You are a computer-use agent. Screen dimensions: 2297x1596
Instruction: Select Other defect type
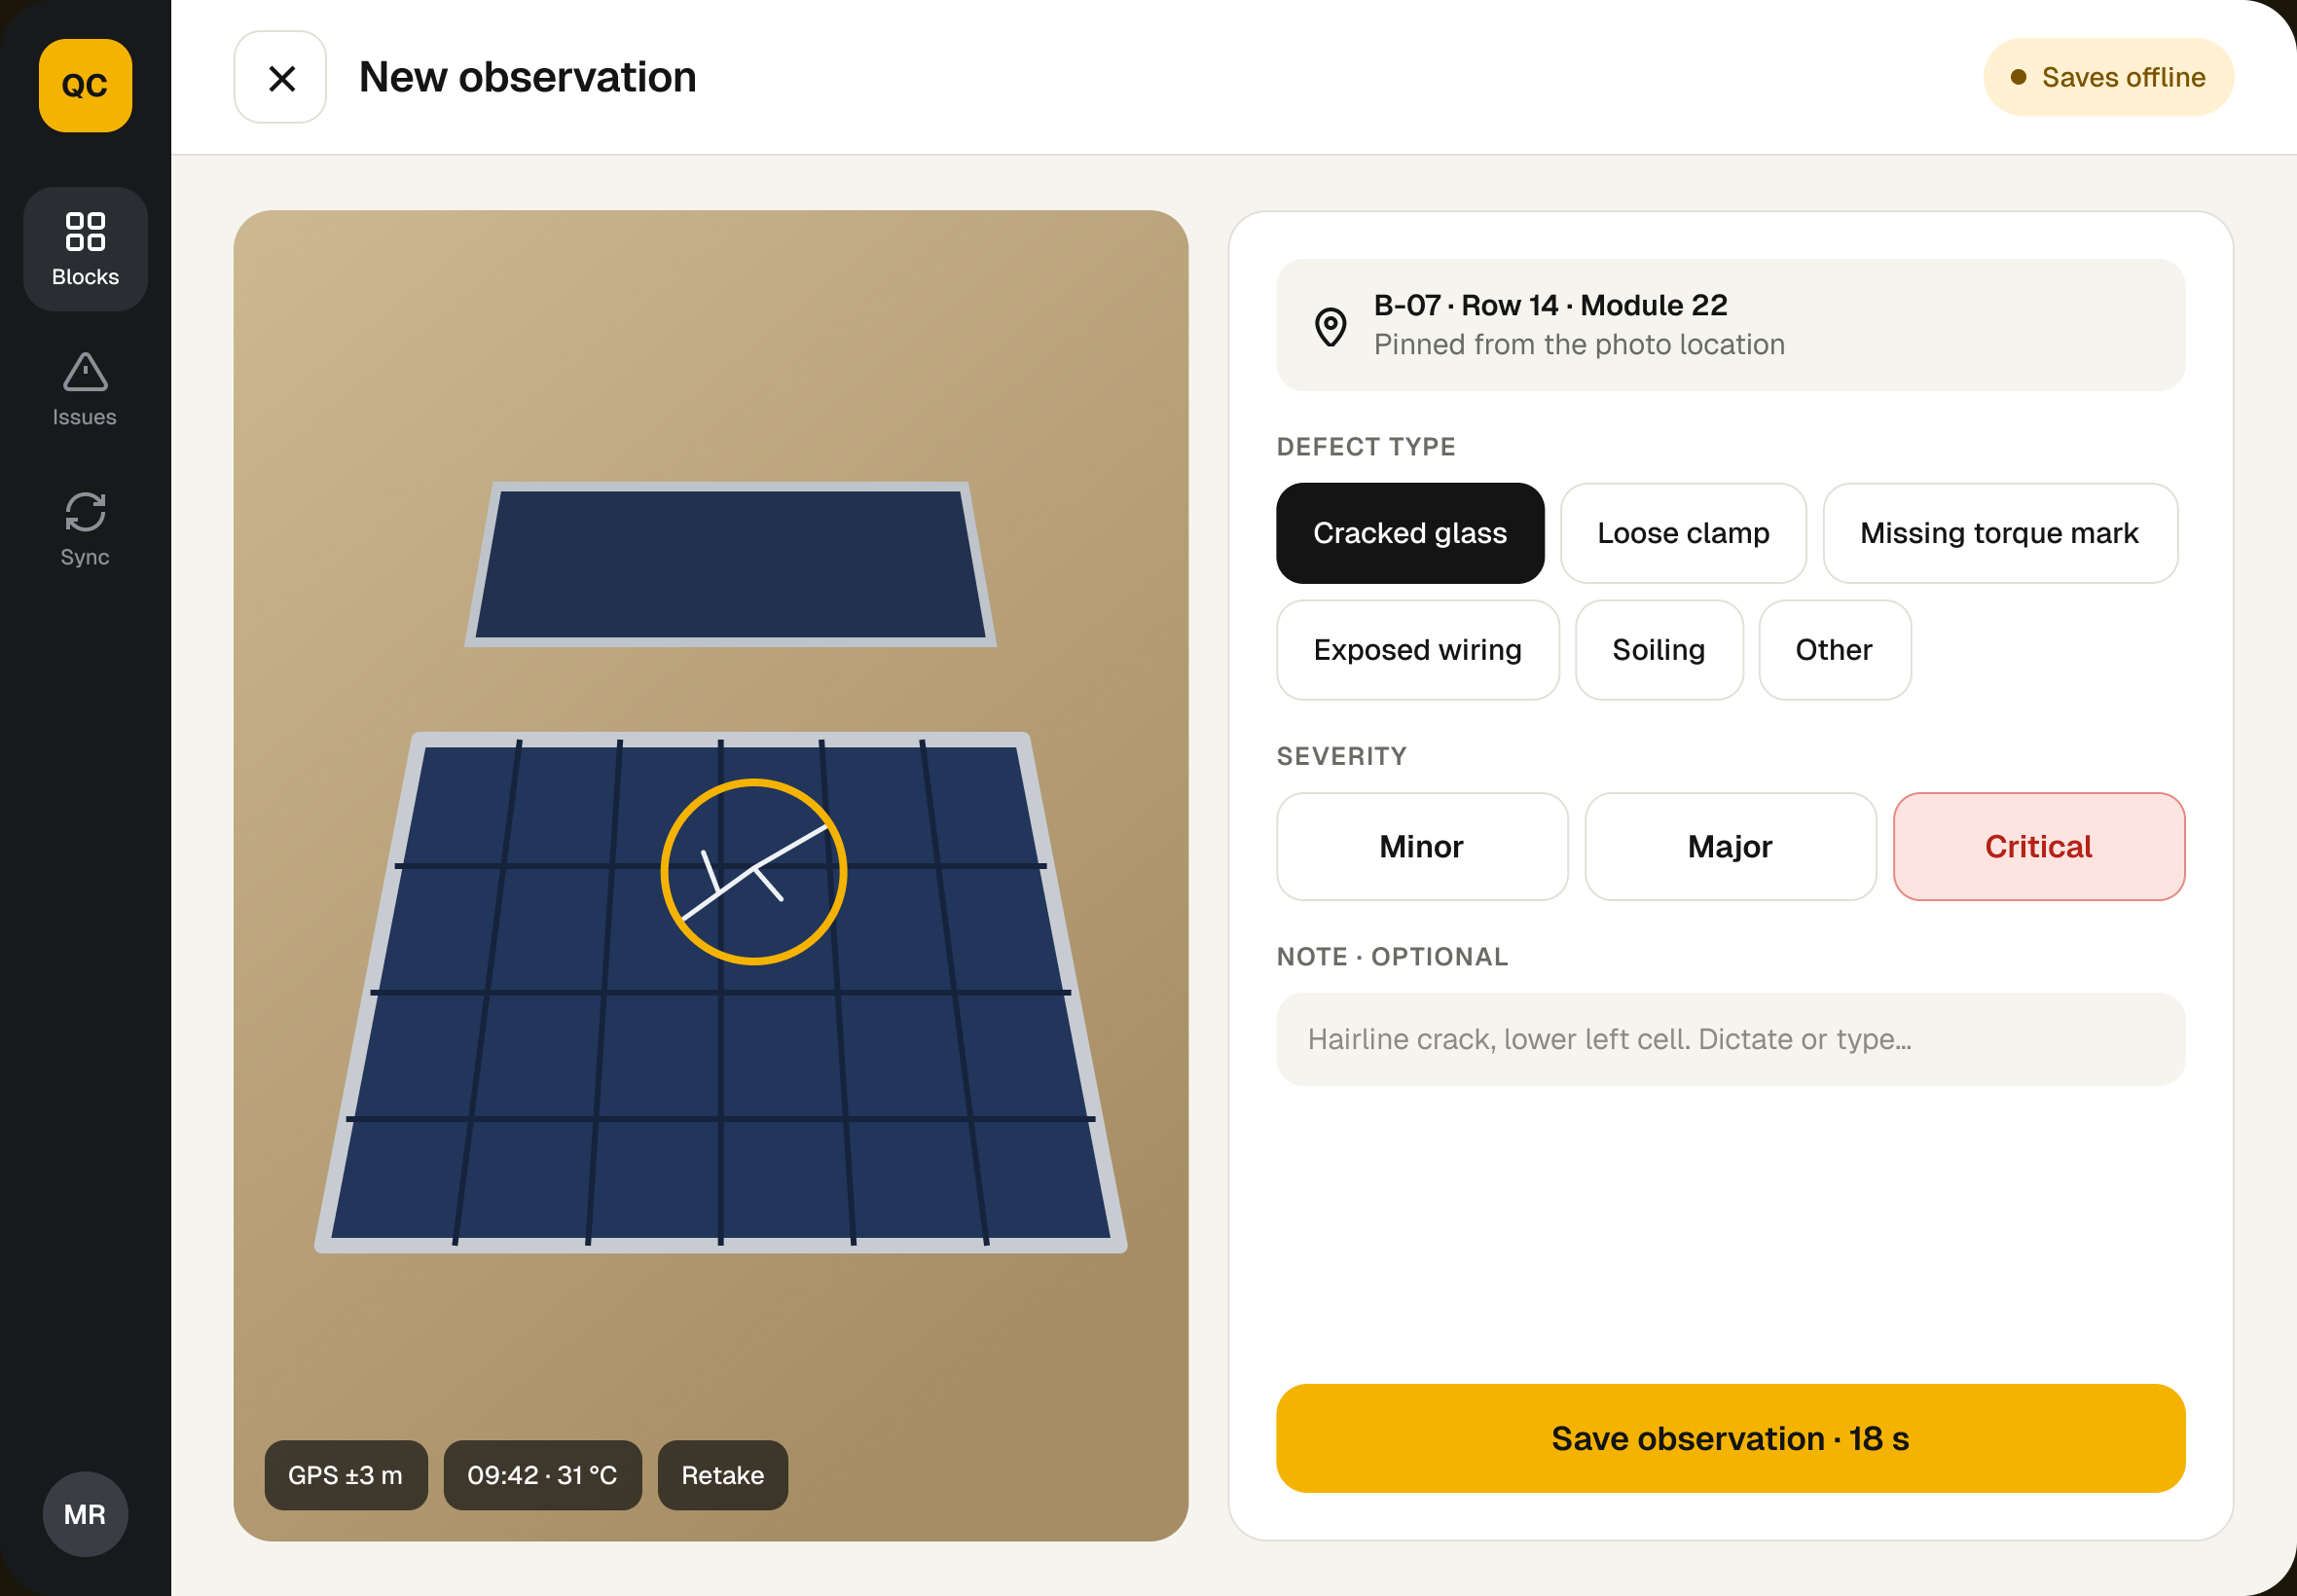pyautogui.click(x=1834, y=650)
